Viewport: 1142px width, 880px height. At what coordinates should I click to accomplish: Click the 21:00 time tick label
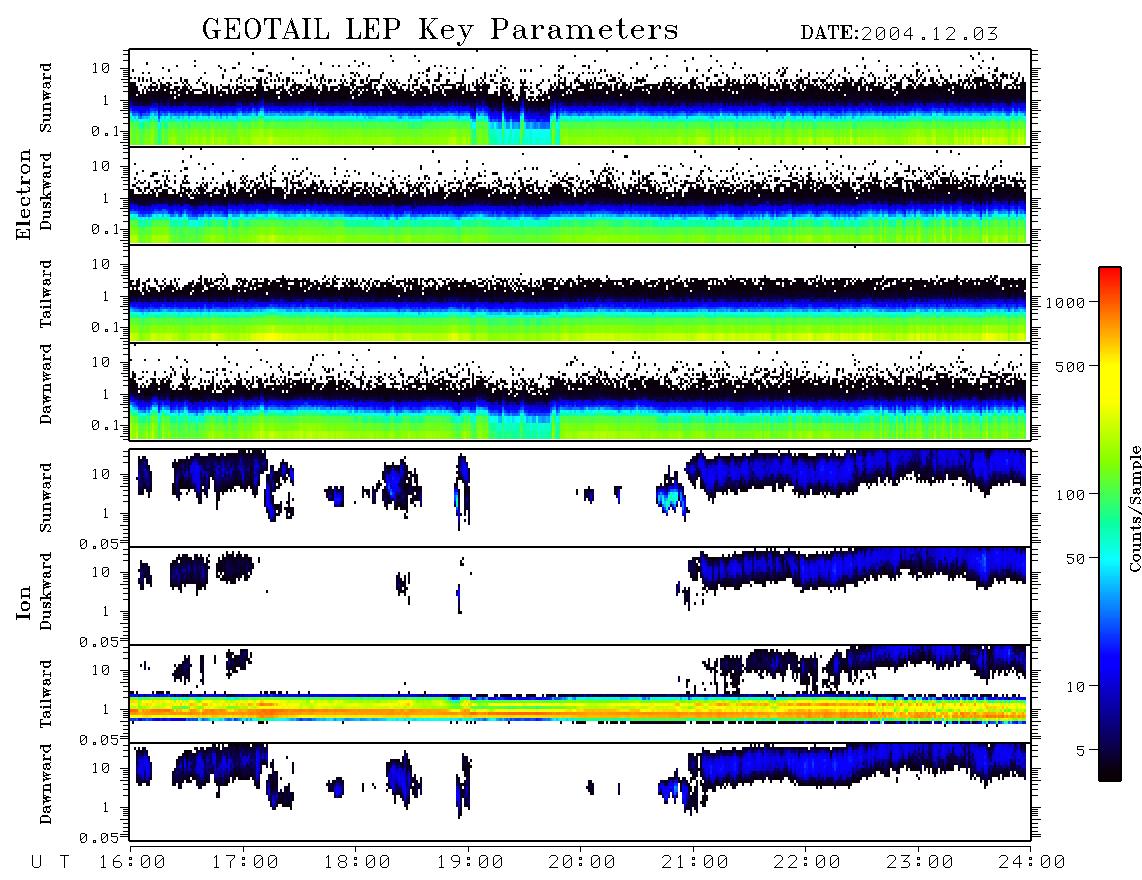pyautogui.click(x=695, y=863)
